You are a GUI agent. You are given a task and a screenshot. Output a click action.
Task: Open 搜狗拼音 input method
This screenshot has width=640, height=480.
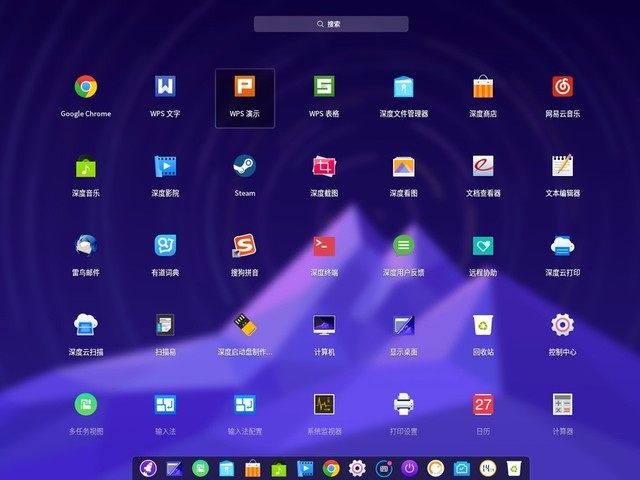[x=245, y=245]
